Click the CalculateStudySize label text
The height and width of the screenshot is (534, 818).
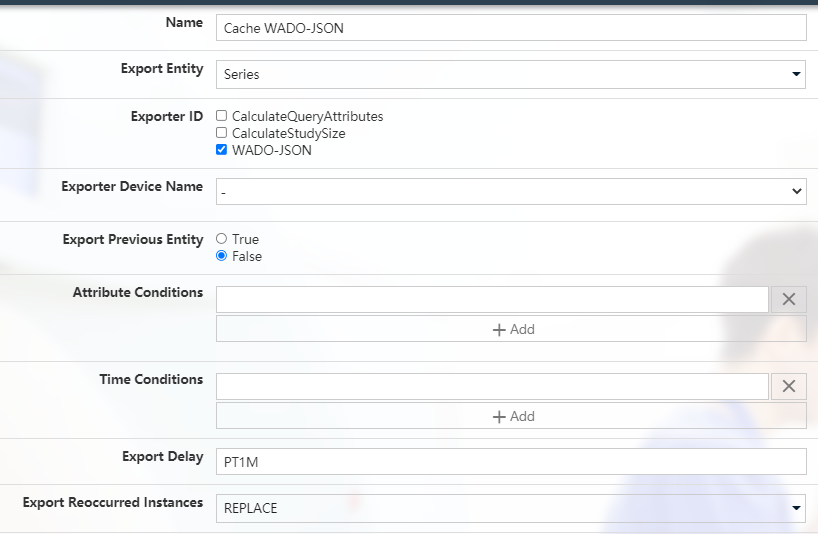click(288, 134)
